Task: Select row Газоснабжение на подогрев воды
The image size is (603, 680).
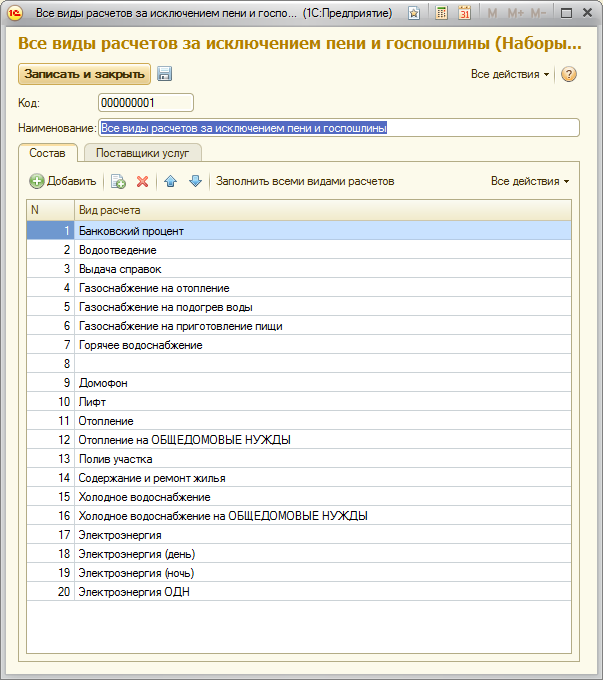Action: 299,307
